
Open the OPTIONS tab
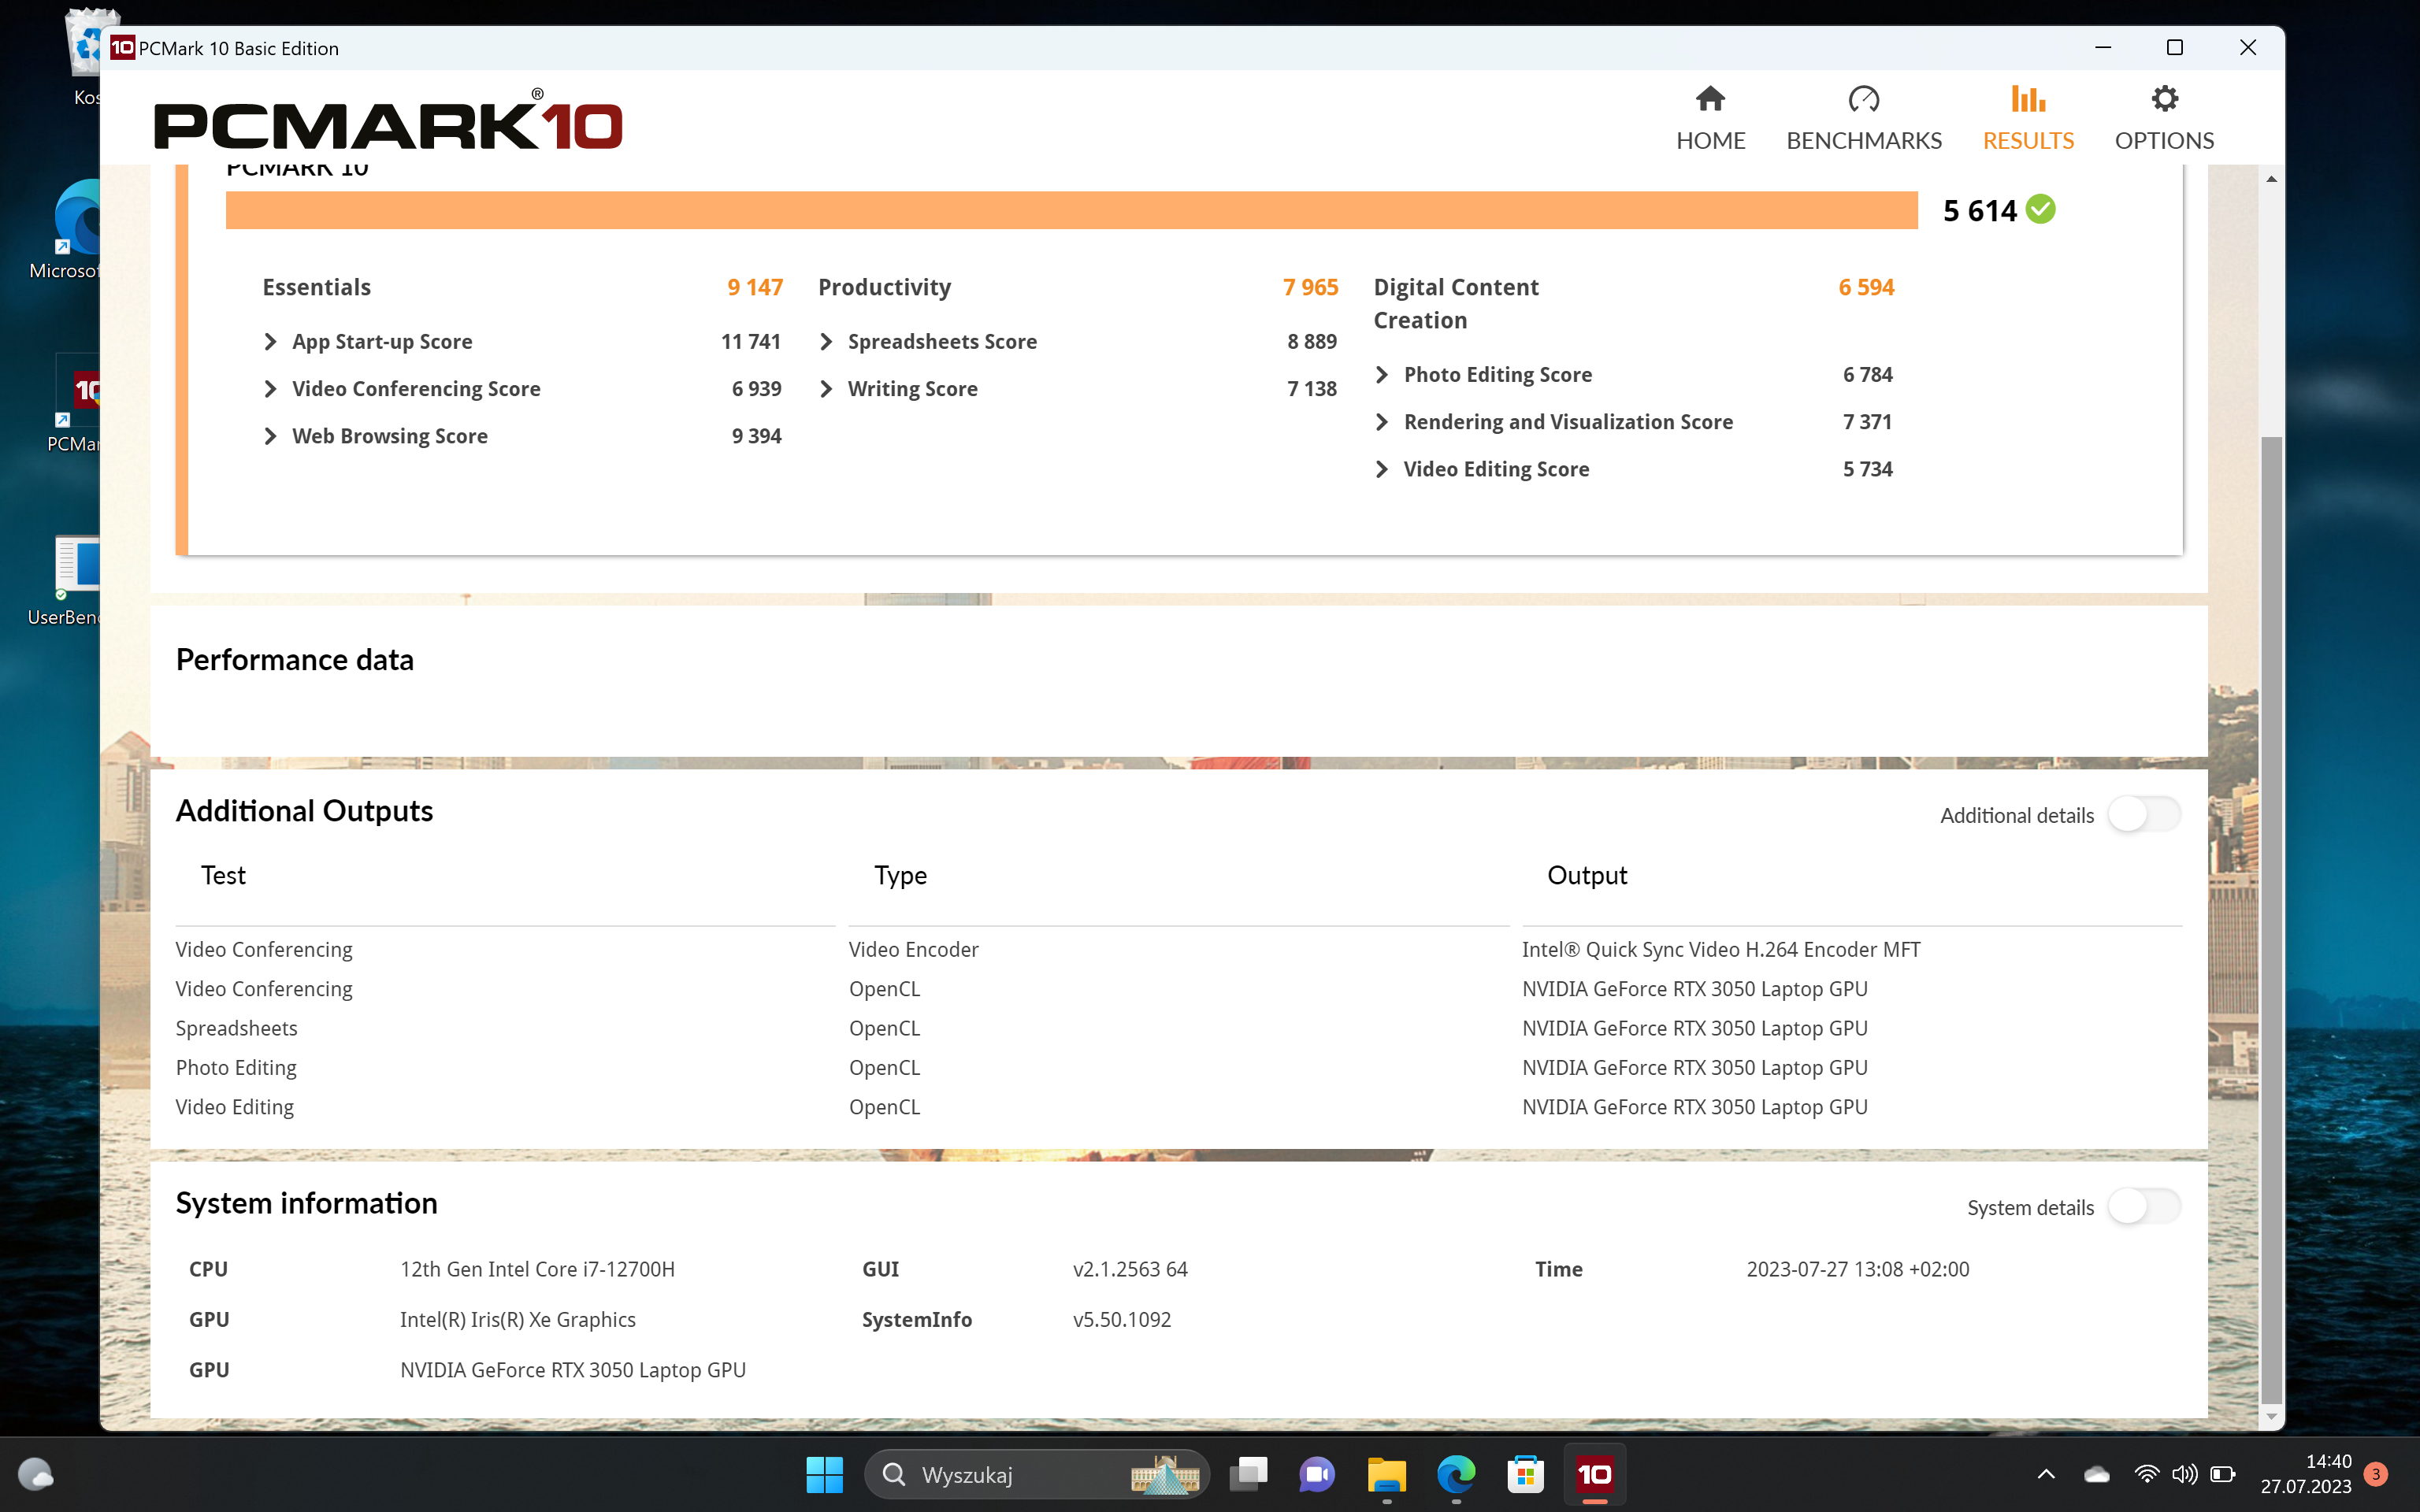tap(2164, 118)
